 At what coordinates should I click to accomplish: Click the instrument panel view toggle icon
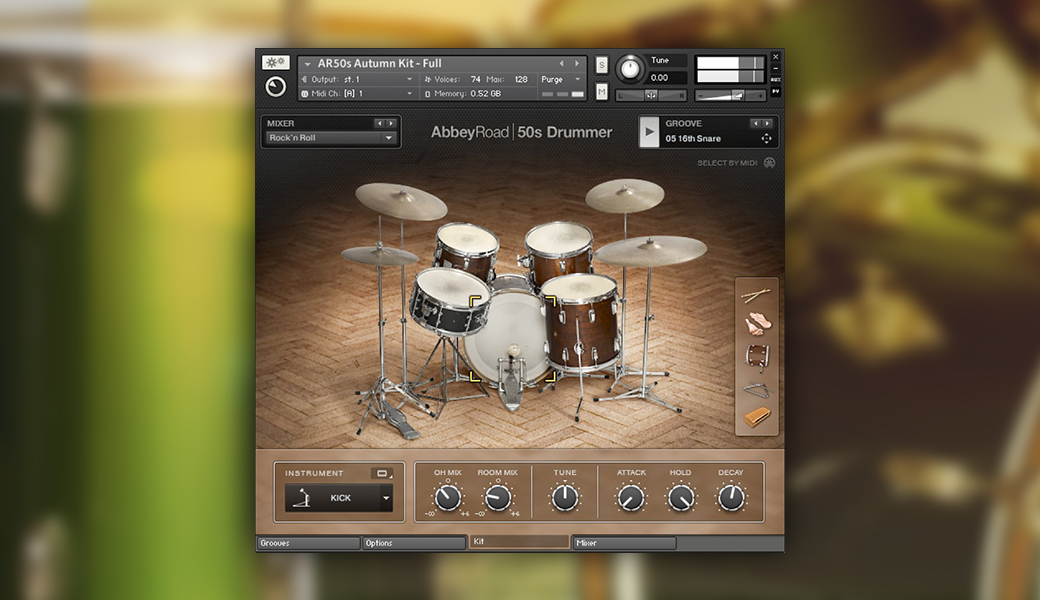point(382,473)
